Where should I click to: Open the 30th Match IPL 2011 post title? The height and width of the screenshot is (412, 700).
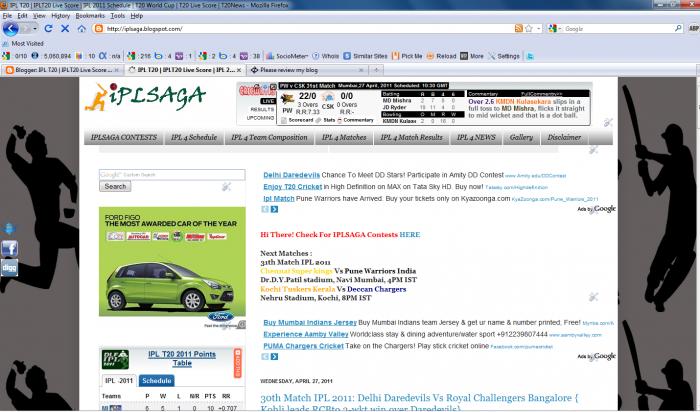[419, 402]
